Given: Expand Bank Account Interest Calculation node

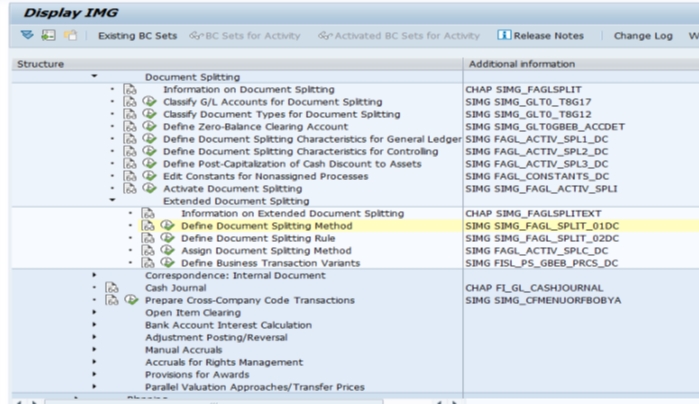Looking at the screenshot, I should tap(94, 325).
